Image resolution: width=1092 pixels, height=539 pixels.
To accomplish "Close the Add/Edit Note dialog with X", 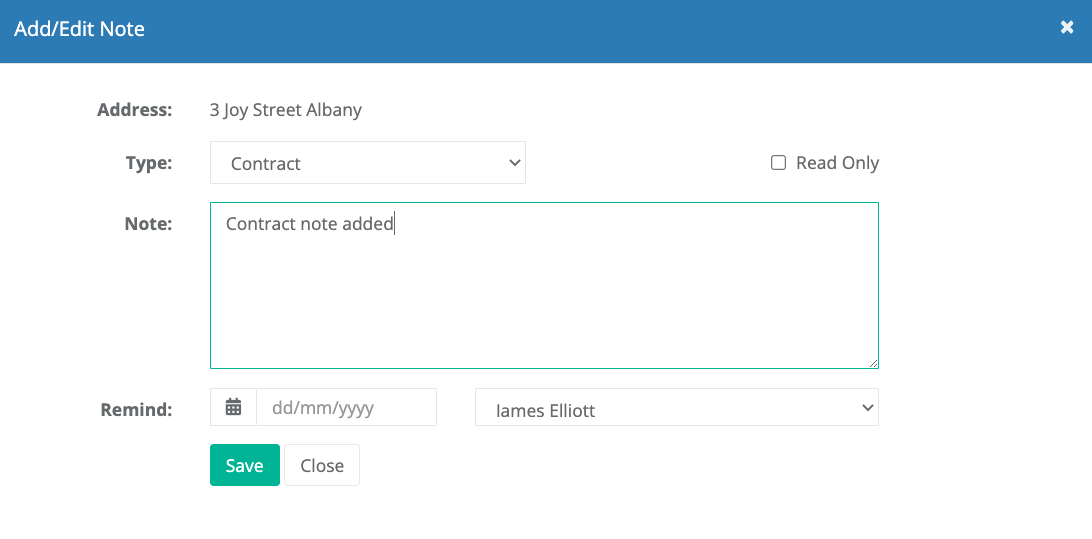I will click(x=1066, y=28).
